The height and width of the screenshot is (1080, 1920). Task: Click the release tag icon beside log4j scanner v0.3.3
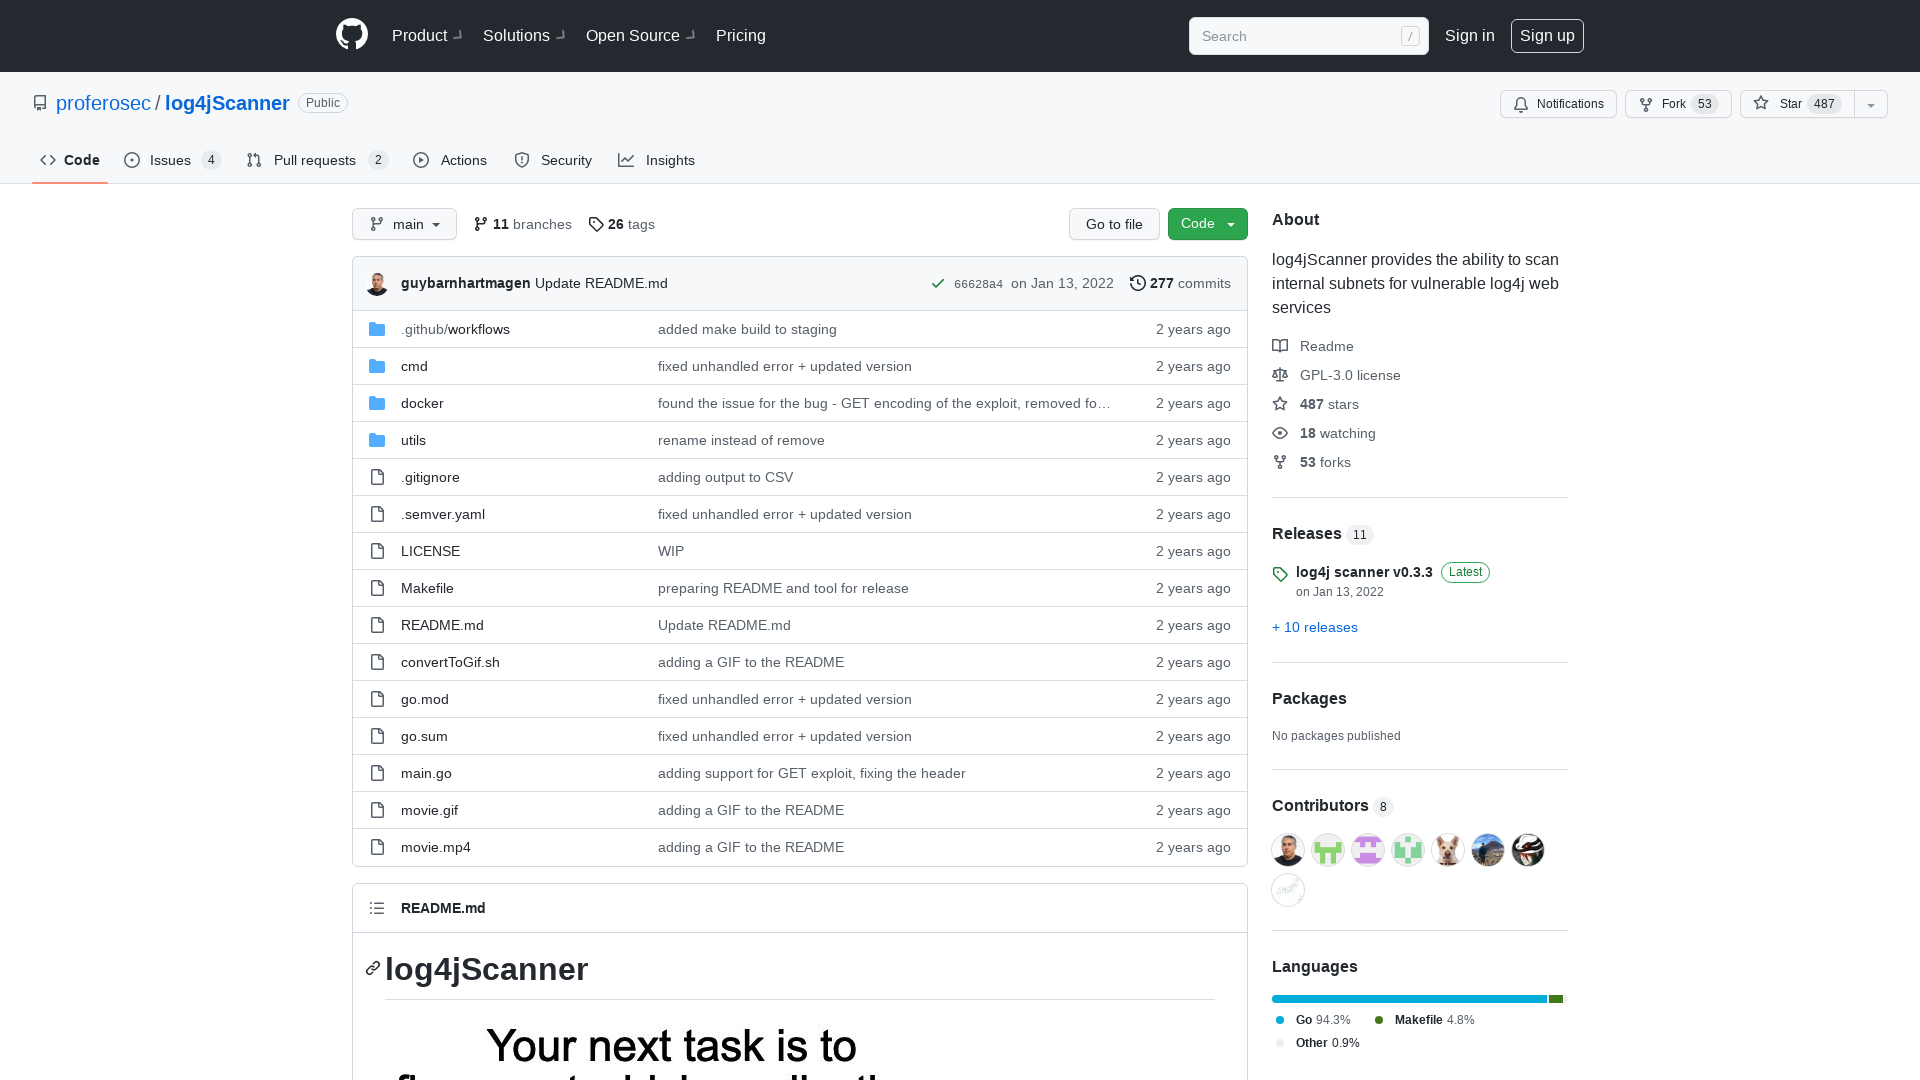click(x=1280, y=574)
